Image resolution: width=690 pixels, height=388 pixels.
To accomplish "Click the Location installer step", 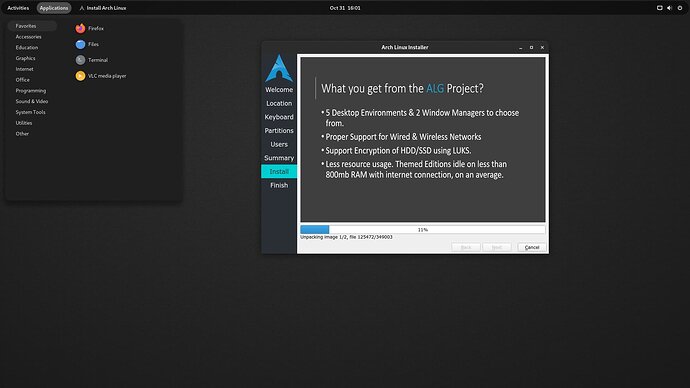I will coord(279,103).
